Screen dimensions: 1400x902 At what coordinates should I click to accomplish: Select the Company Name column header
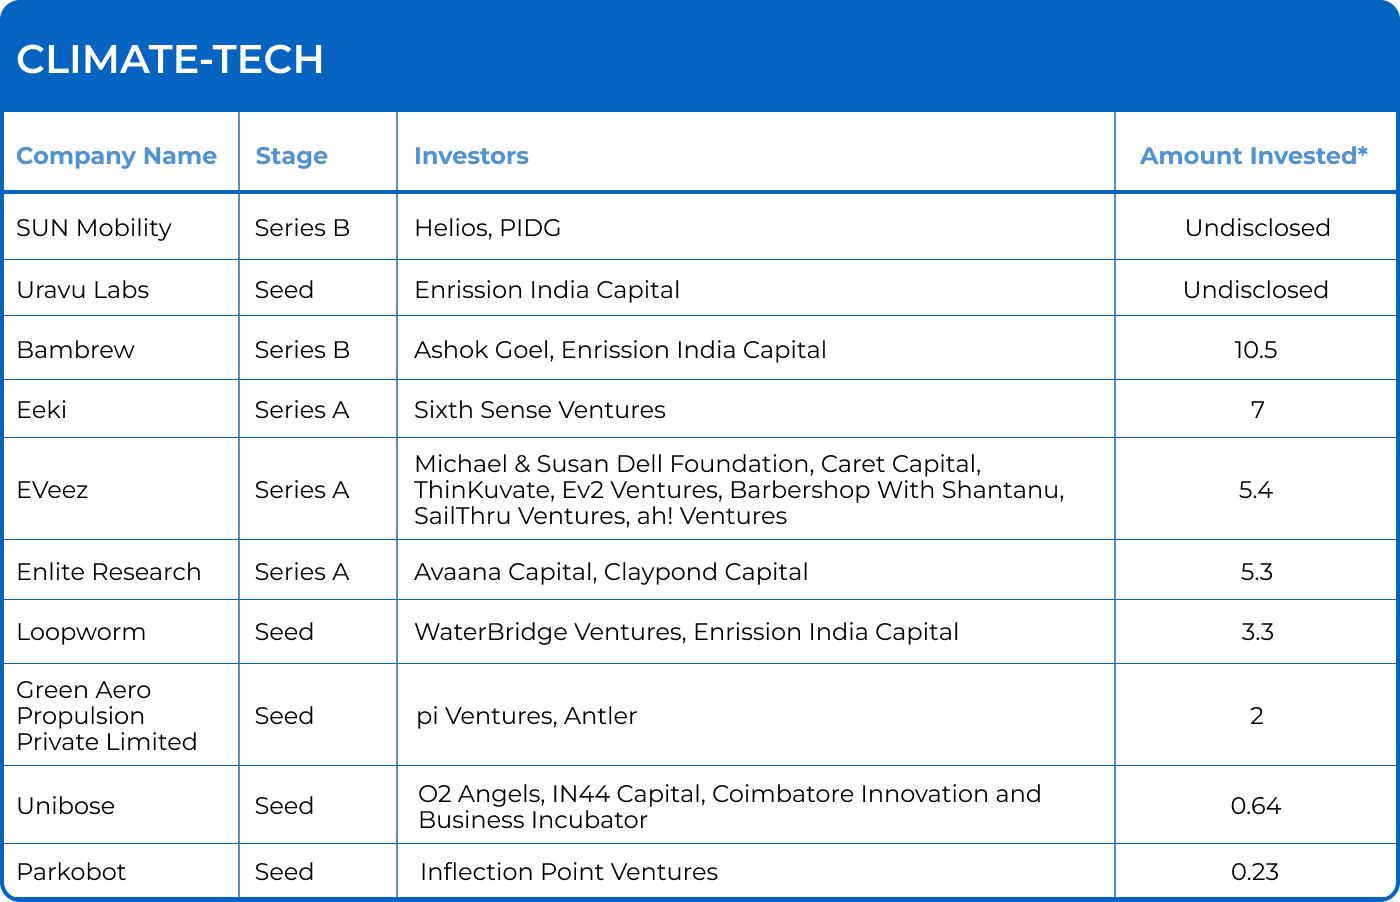(x=116, y=156)
